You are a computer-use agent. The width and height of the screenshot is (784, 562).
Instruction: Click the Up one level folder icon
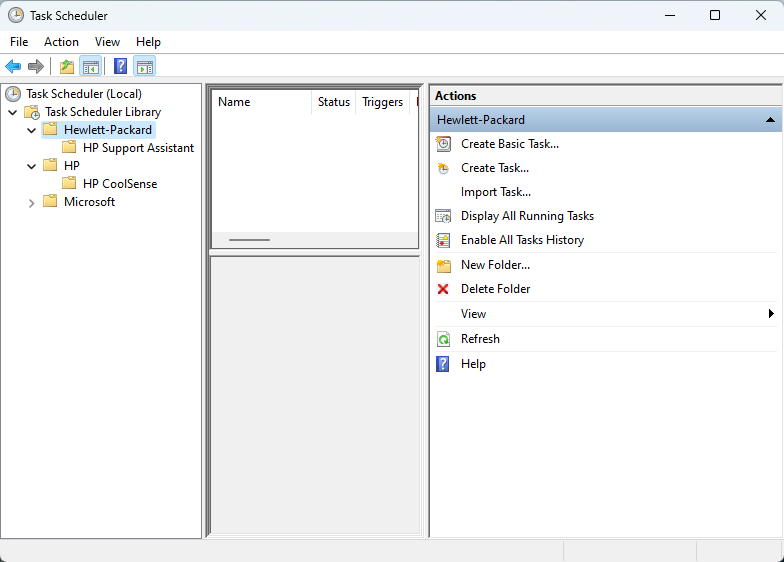(x=66, y=66)
